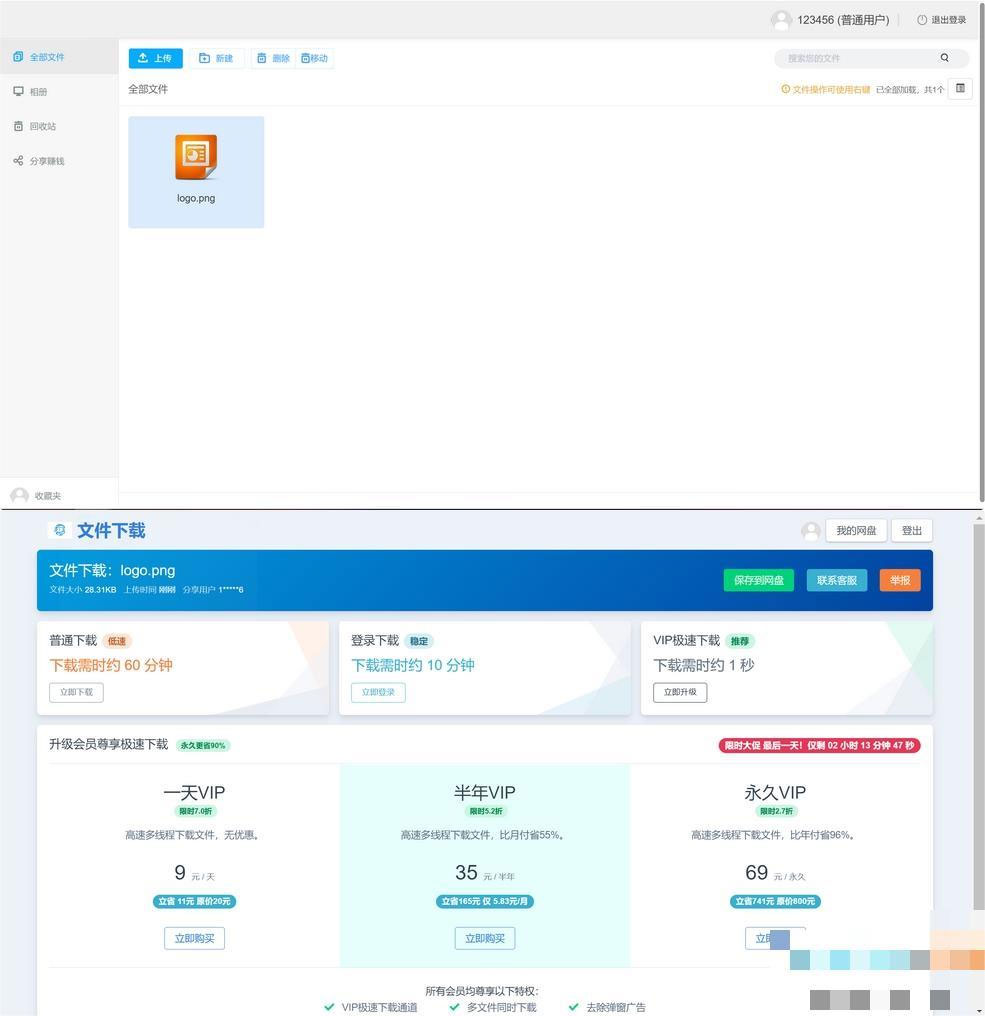Click 立即升级 under VIP极速下载
The image size is (985, 1016).
tap(679, 691)
